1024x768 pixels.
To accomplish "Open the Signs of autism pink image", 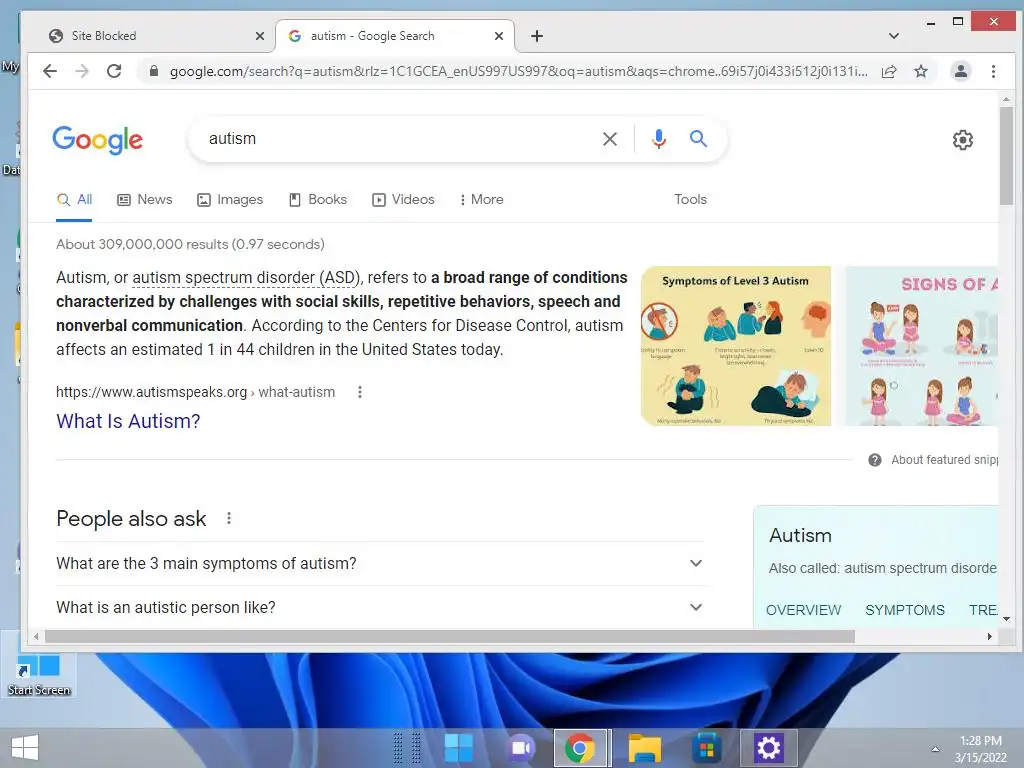I will [x=921, y=346].
